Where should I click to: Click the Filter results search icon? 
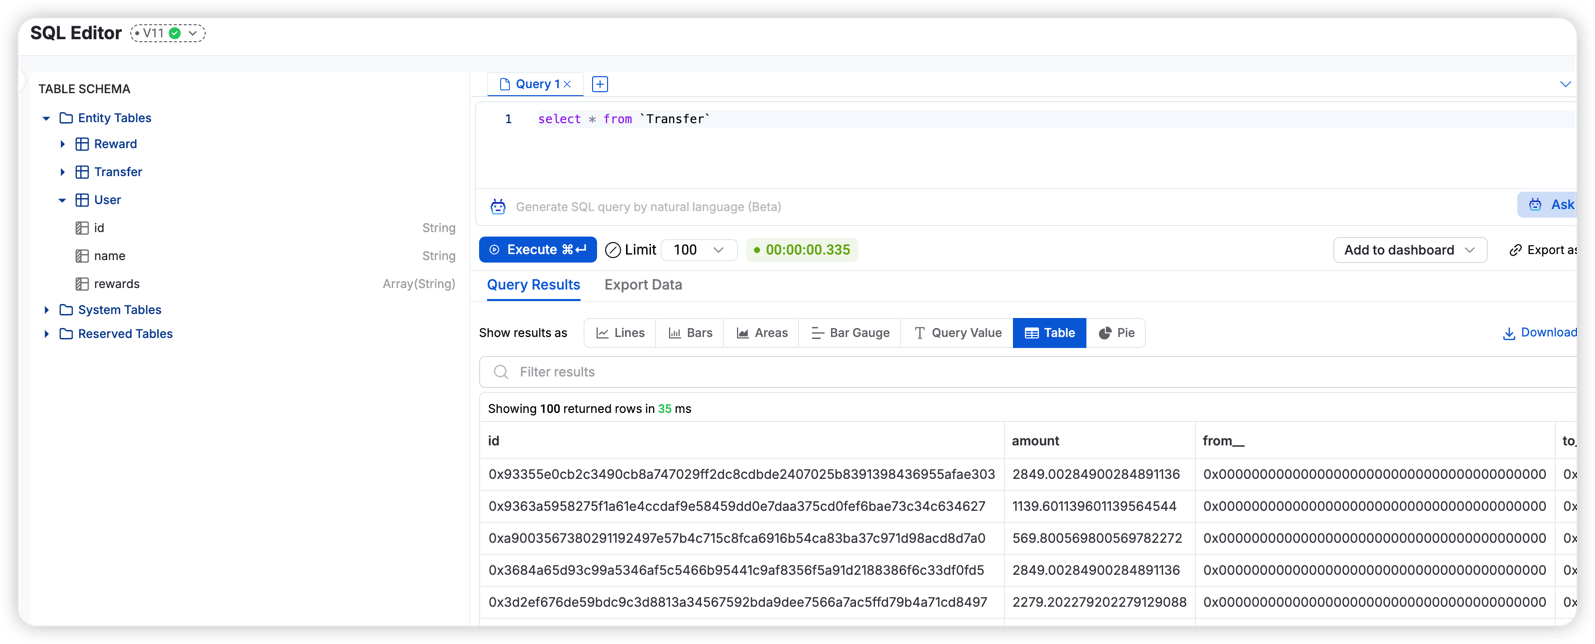(501, 372)
